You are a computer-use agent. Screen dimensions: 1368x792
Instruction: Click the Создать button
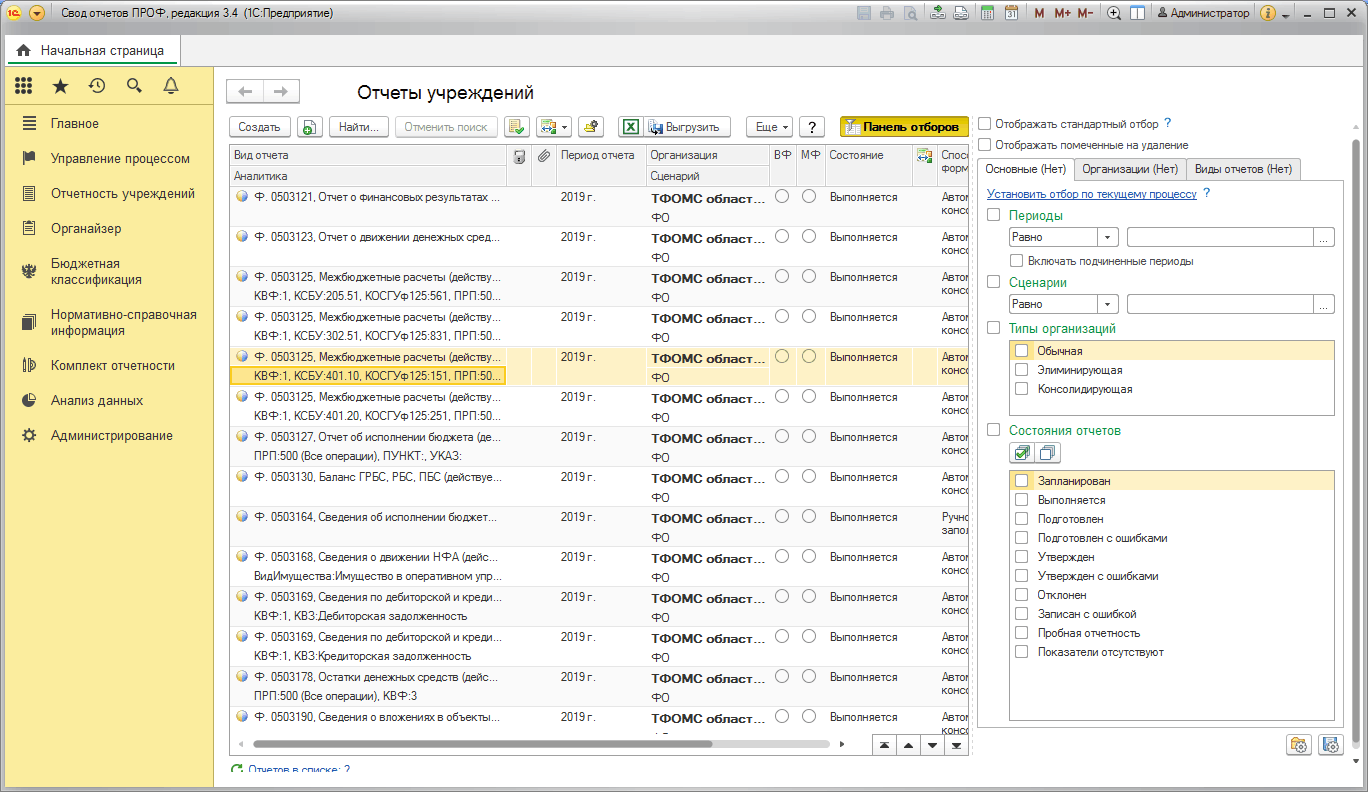coord(260,127)
